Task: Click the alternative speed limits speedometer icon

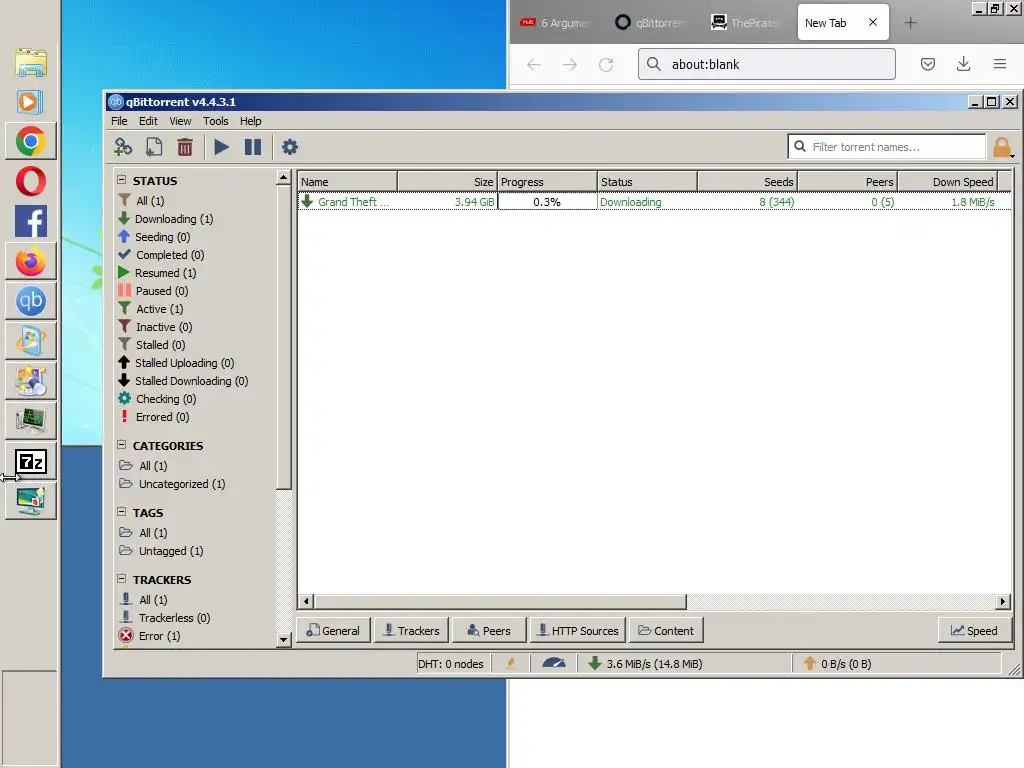Action: (x=554, y=664)
